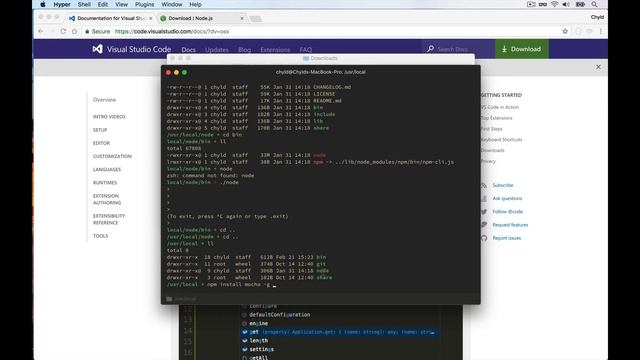Viewport: 640px width, 360px height.
Task: Open Spotlight search in menu bar
Action: point(594,4)
